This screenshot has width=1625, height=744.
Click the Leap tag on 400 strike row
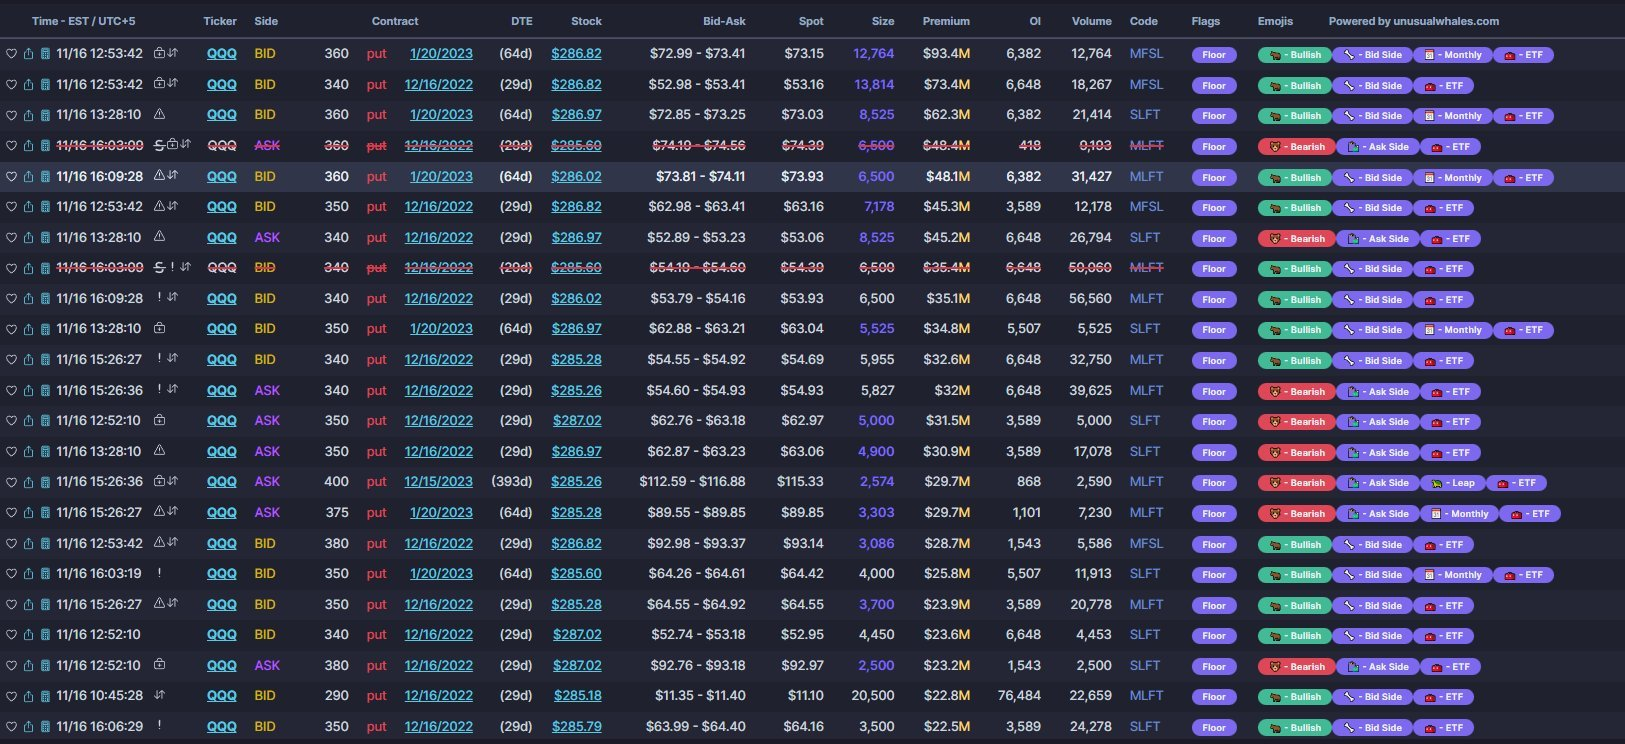click(1454, 483)
